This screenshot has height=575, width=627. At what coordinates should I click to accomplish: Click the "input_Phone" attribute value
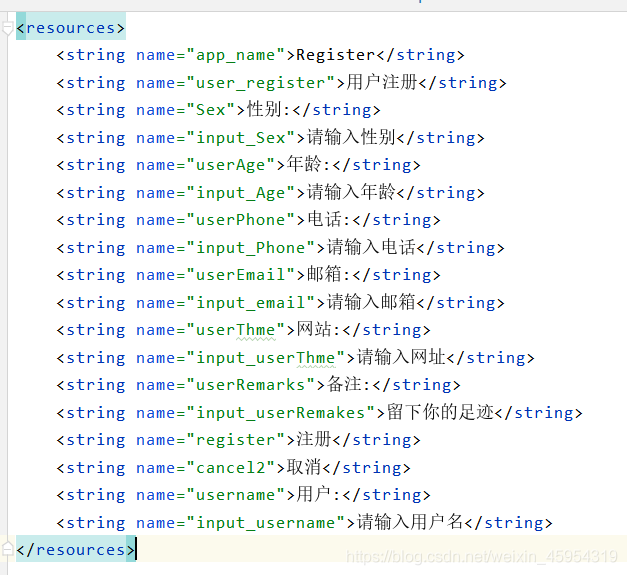251,248
